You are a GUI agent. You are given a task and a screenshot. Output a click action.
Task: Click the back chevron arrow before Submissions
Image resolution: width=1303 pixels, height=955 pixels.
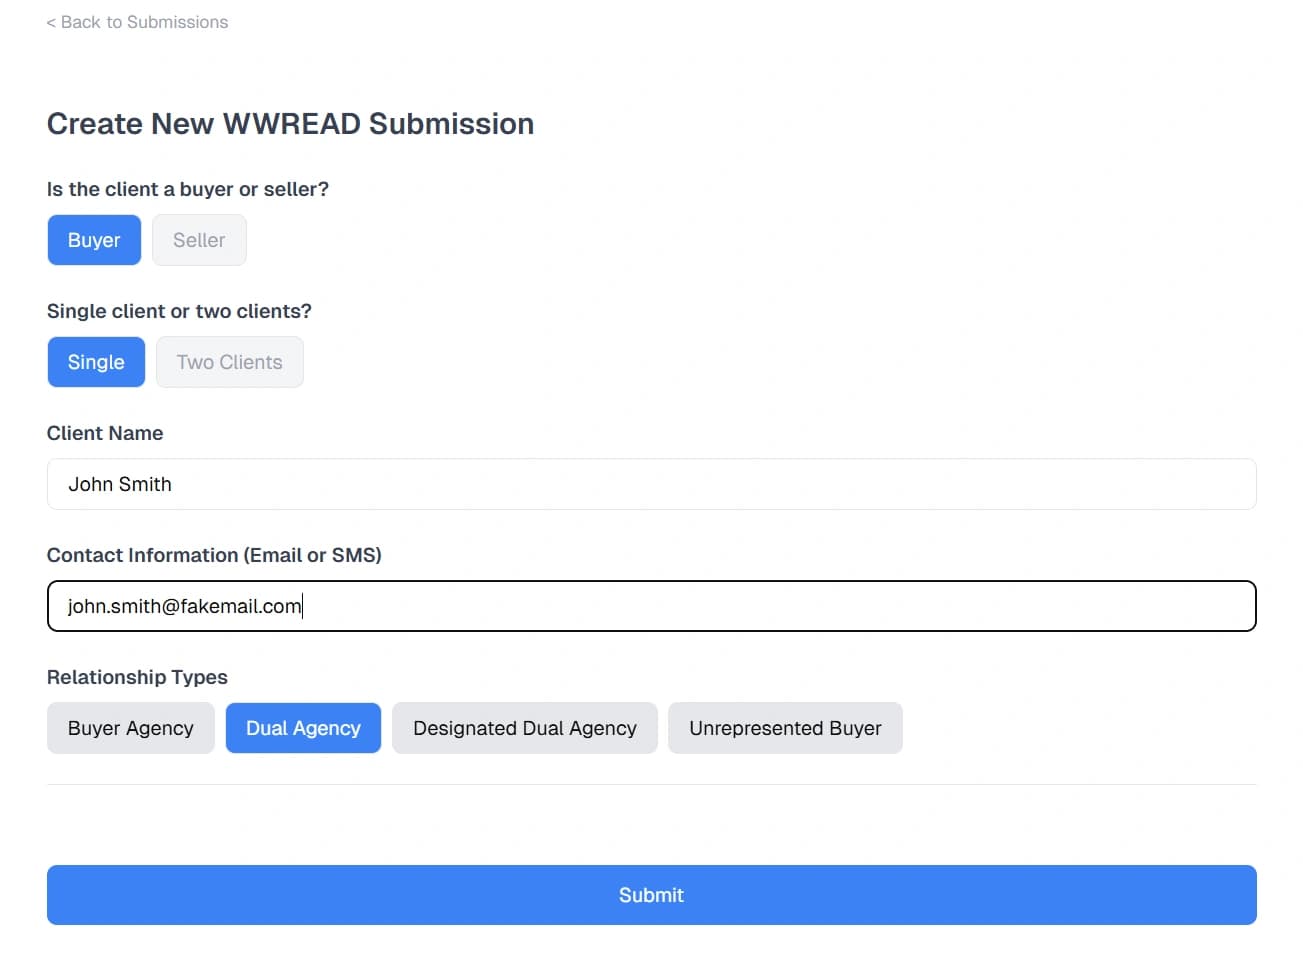(51, 22)
